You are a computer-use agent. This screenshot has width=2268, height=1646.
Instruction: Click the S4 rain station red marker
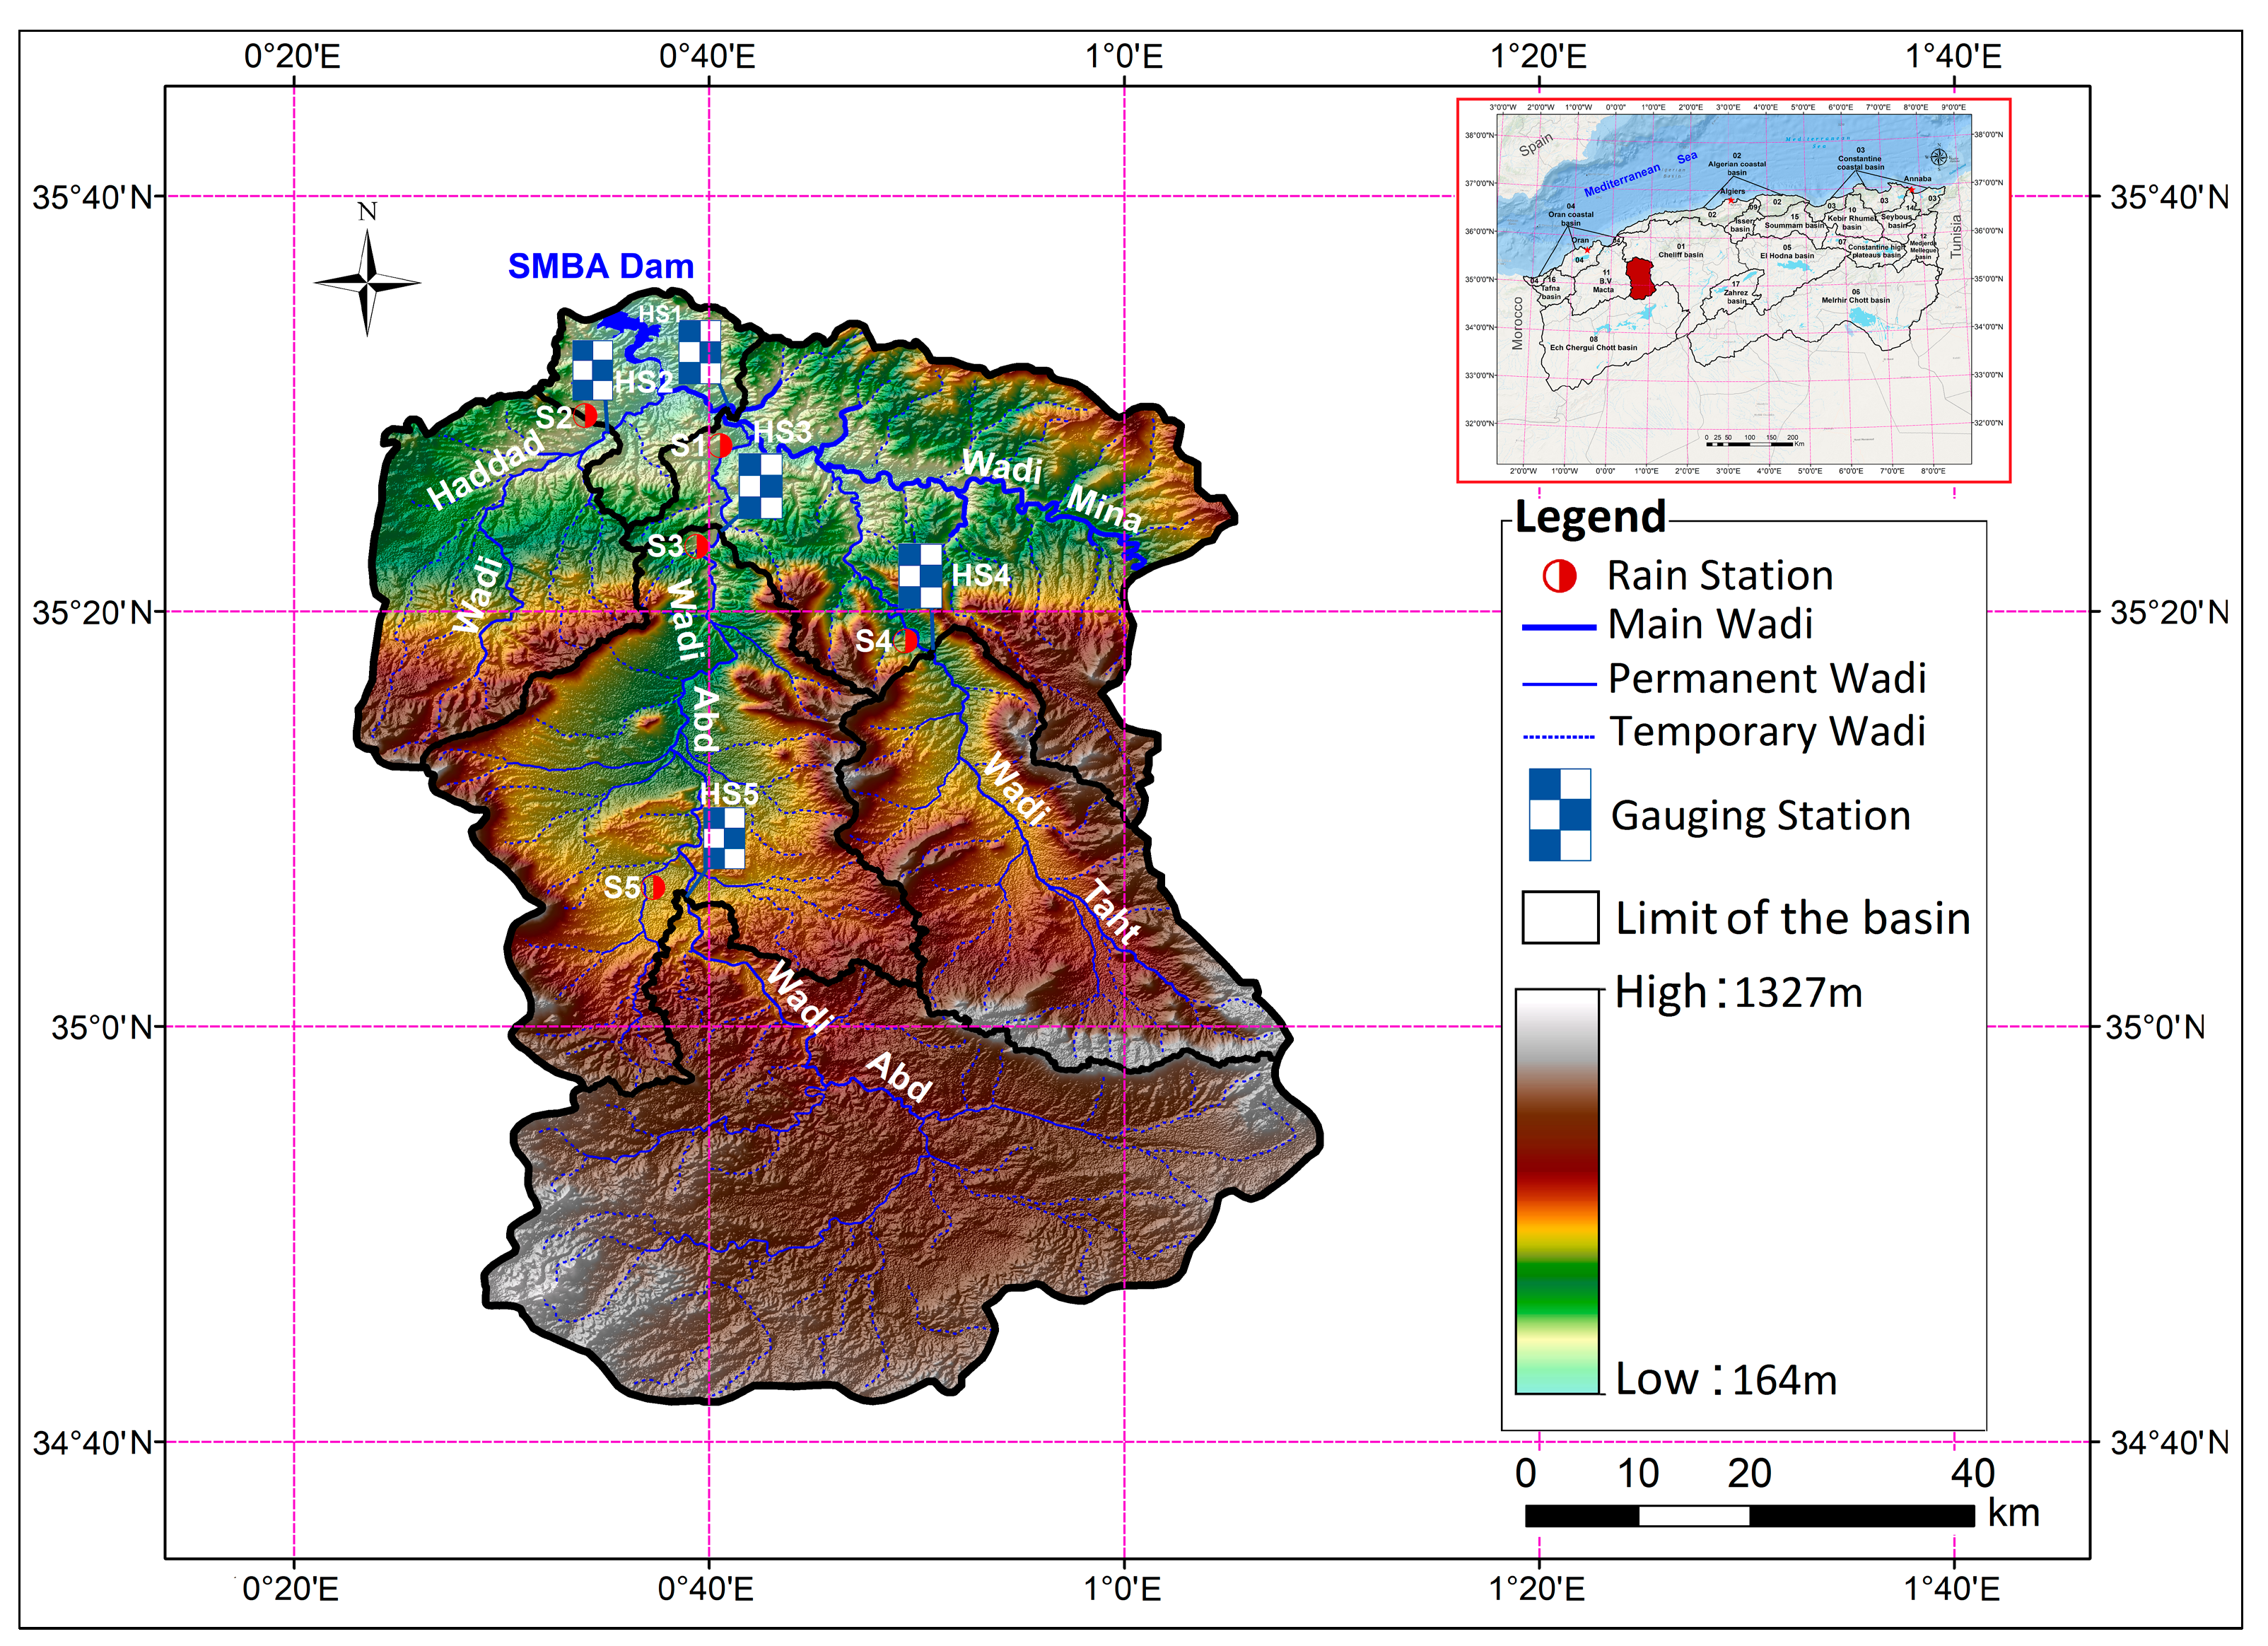click(x=907, y=640)
